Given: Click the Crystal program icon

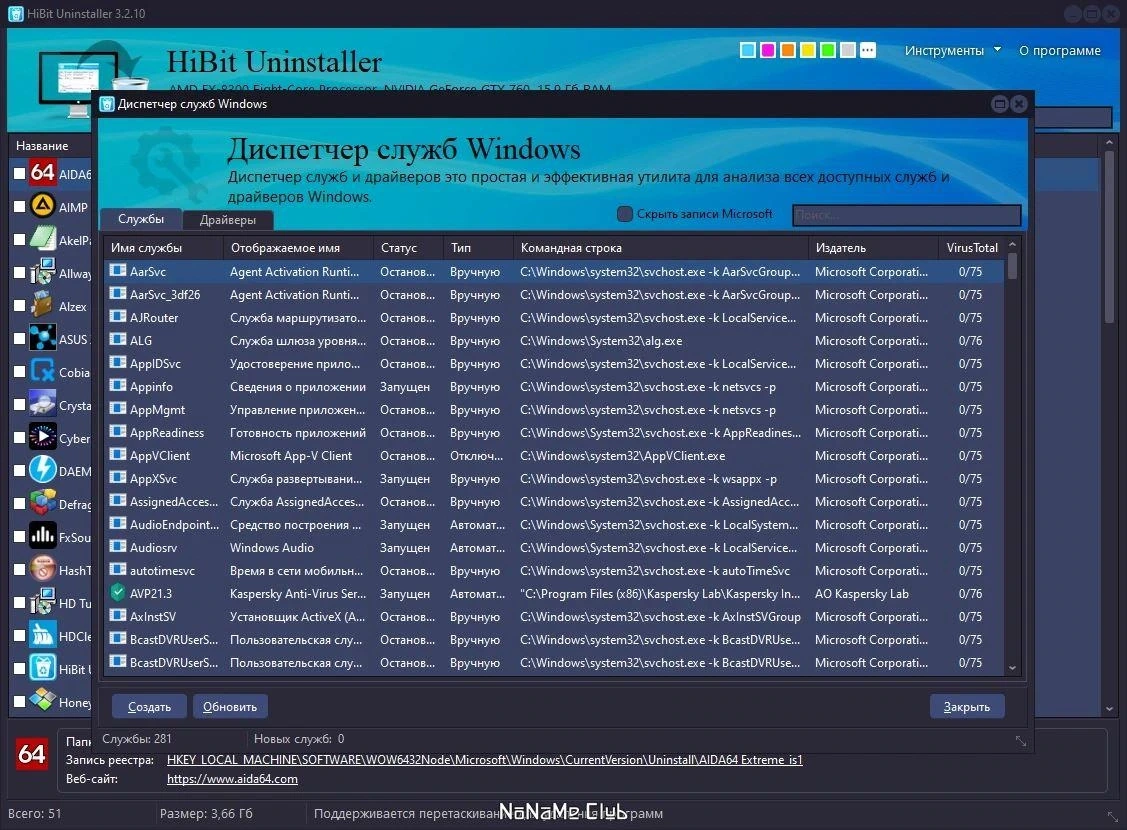Looking at the screenshot, I should 42,405.
